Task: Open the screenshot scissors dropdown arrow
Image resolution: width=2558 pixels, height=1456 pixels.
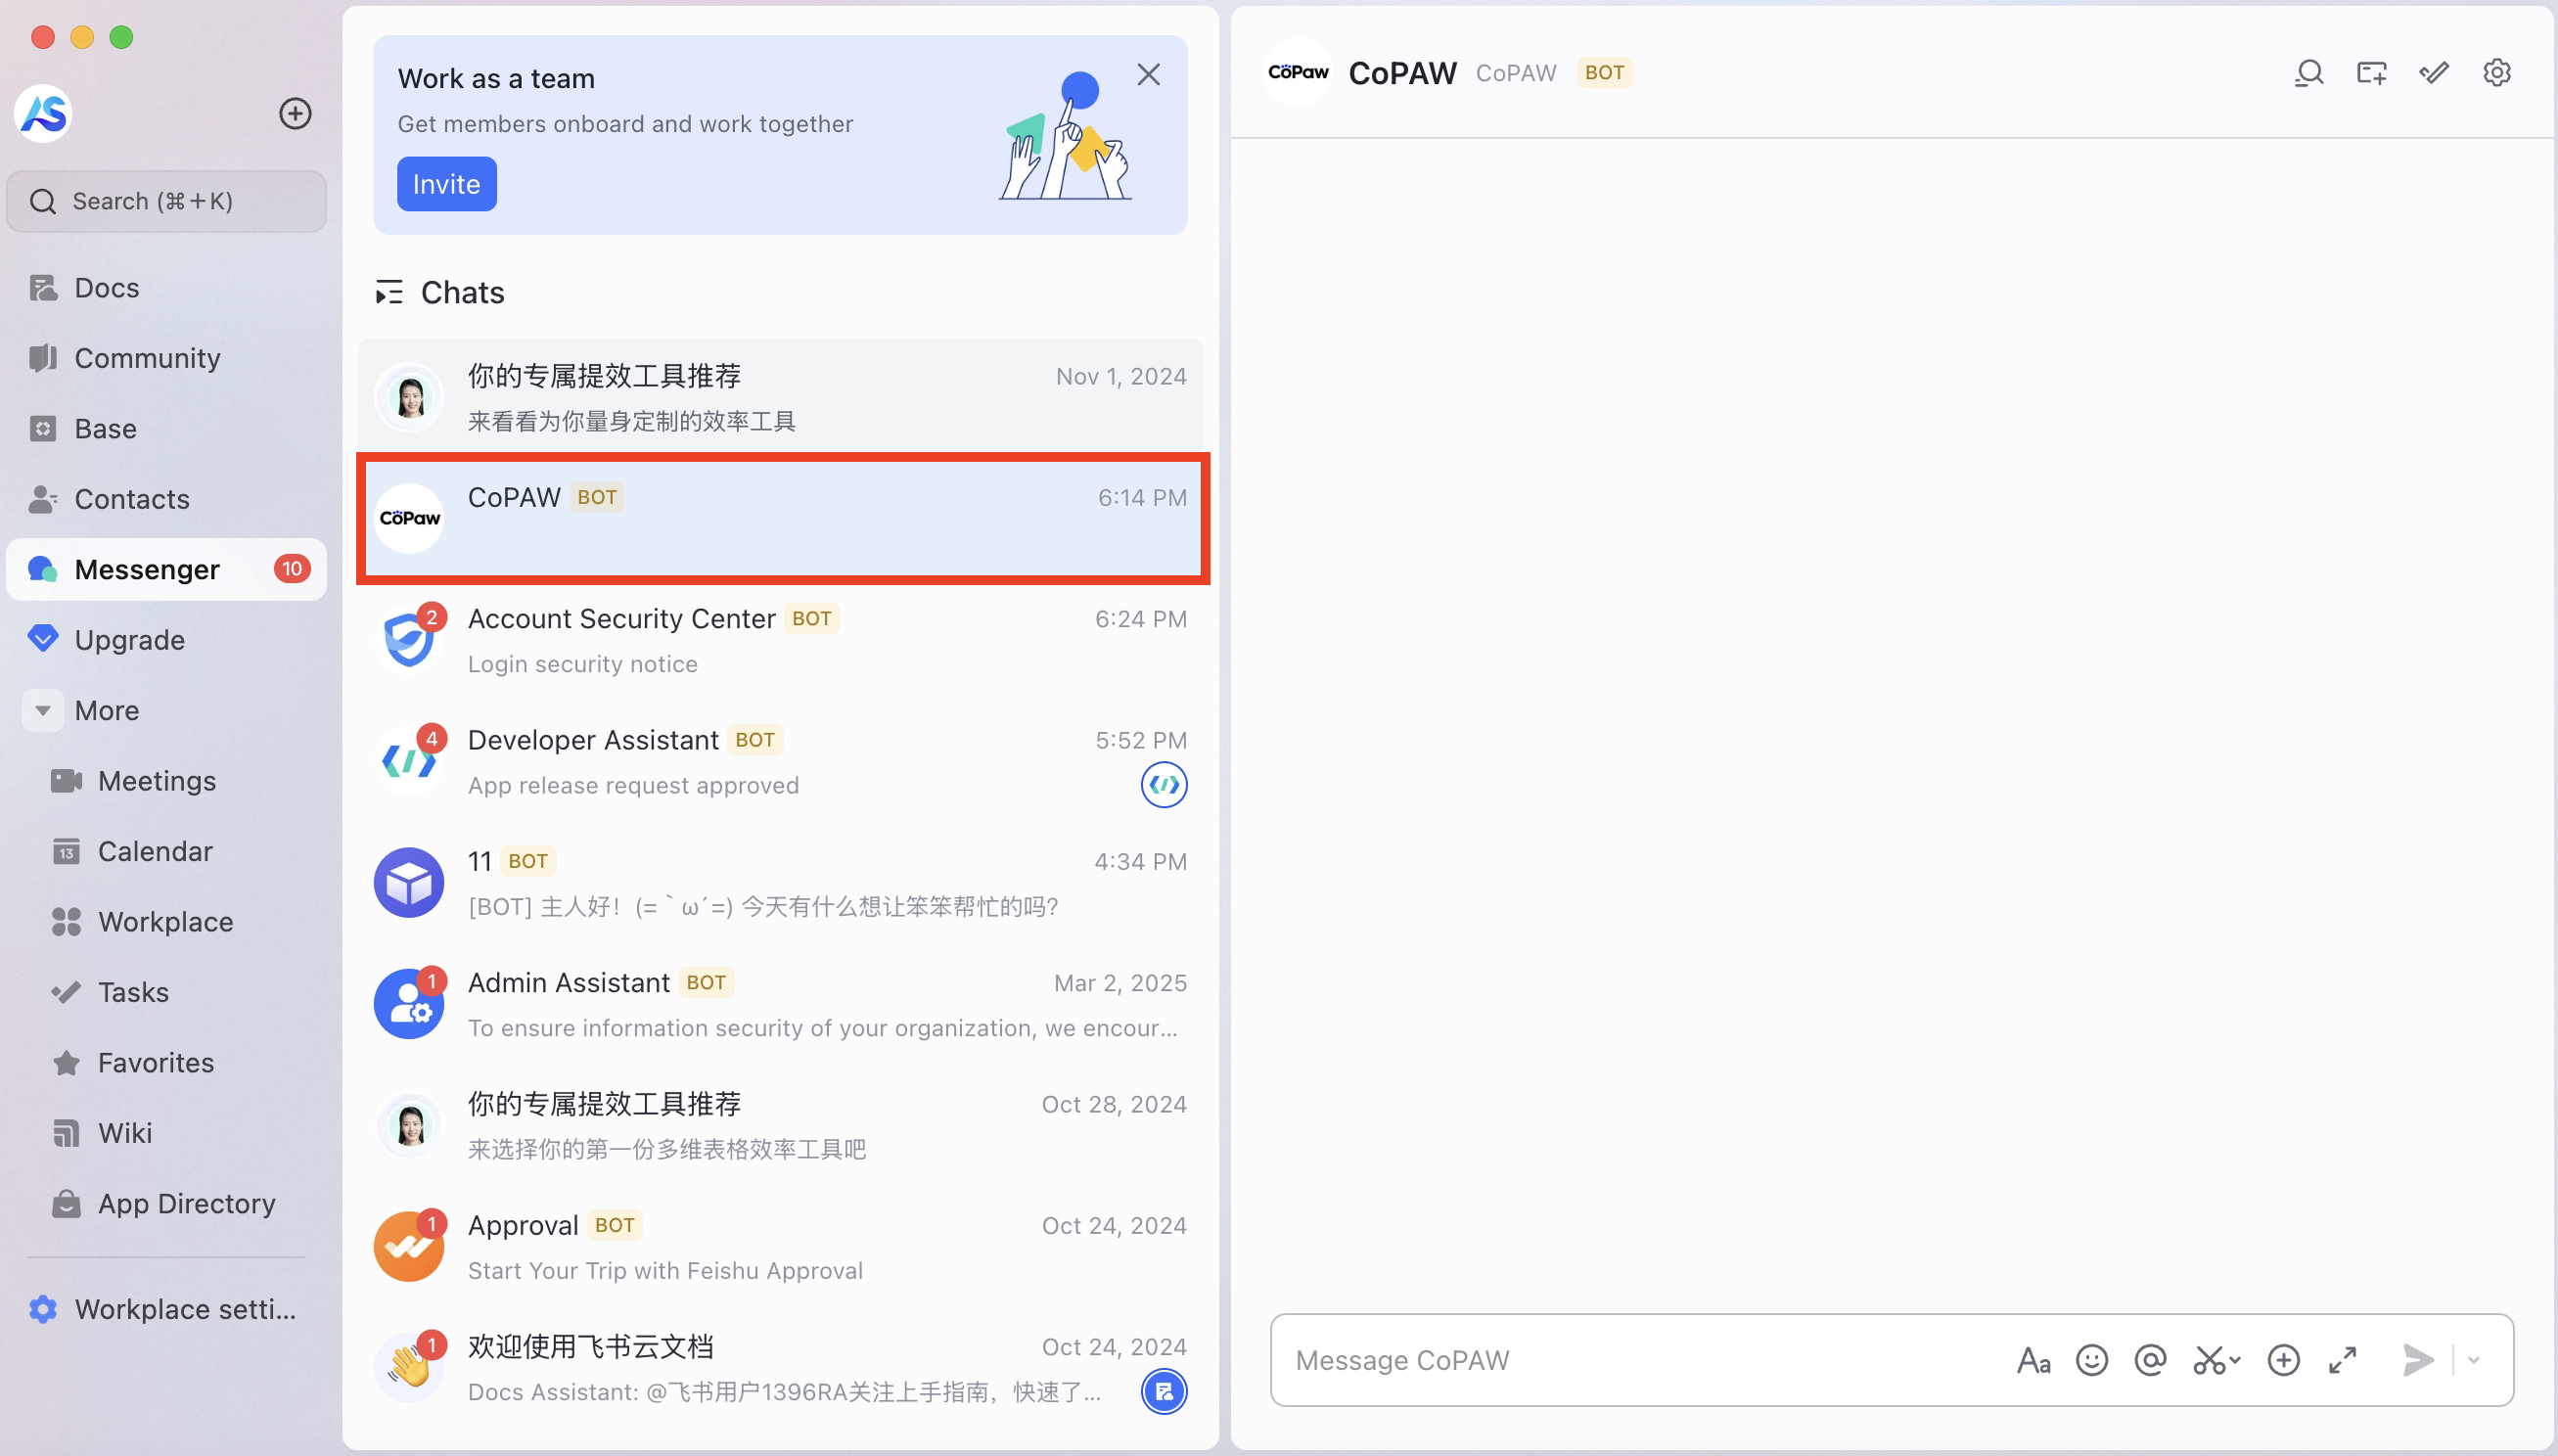Action: point(2235,1360)
